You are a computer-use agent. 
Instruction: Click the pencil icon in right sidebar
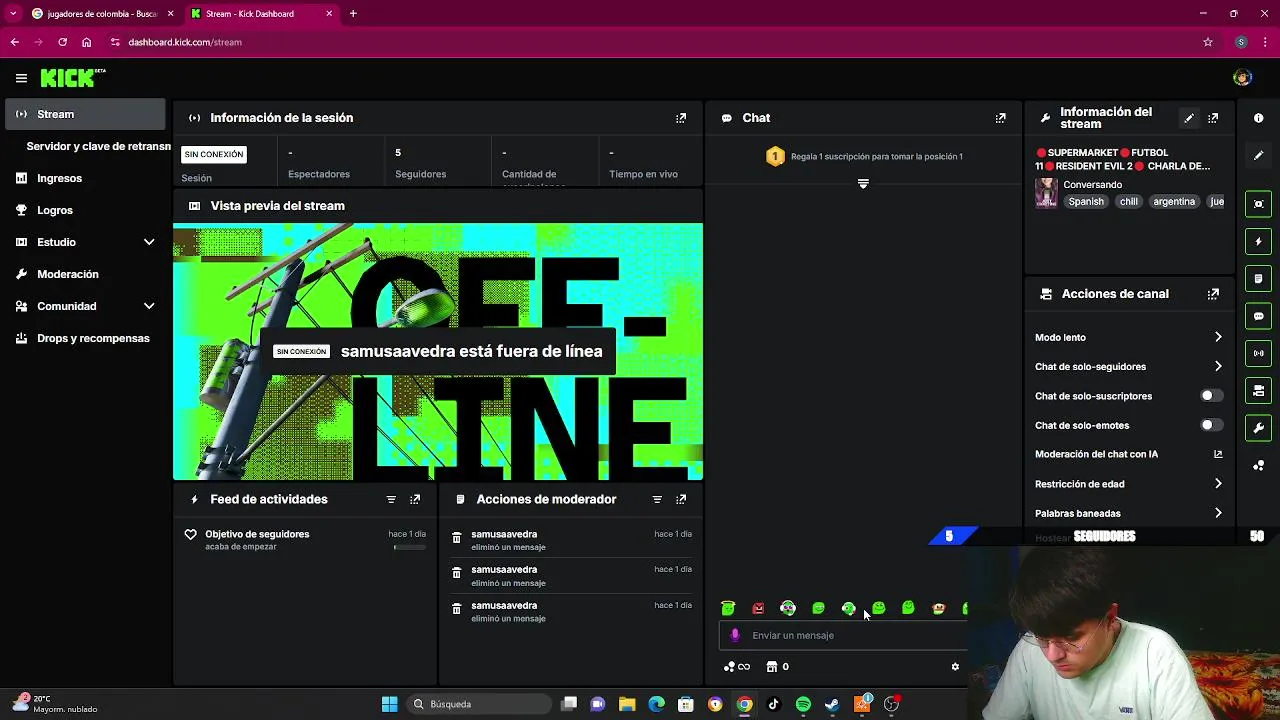1258,155
